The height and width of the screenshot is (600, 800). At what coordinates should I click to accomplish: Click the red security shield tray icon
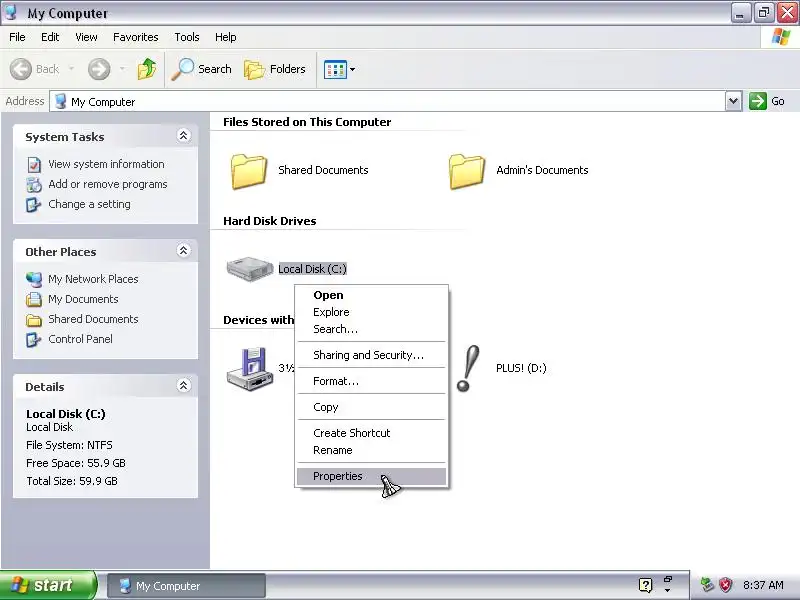tap(725, 585)
